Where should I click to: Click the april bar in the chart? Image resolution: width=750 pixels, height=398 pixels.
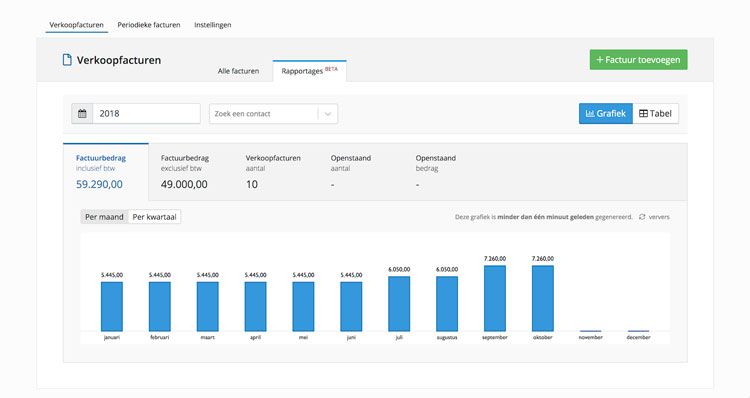pos(255,307)
